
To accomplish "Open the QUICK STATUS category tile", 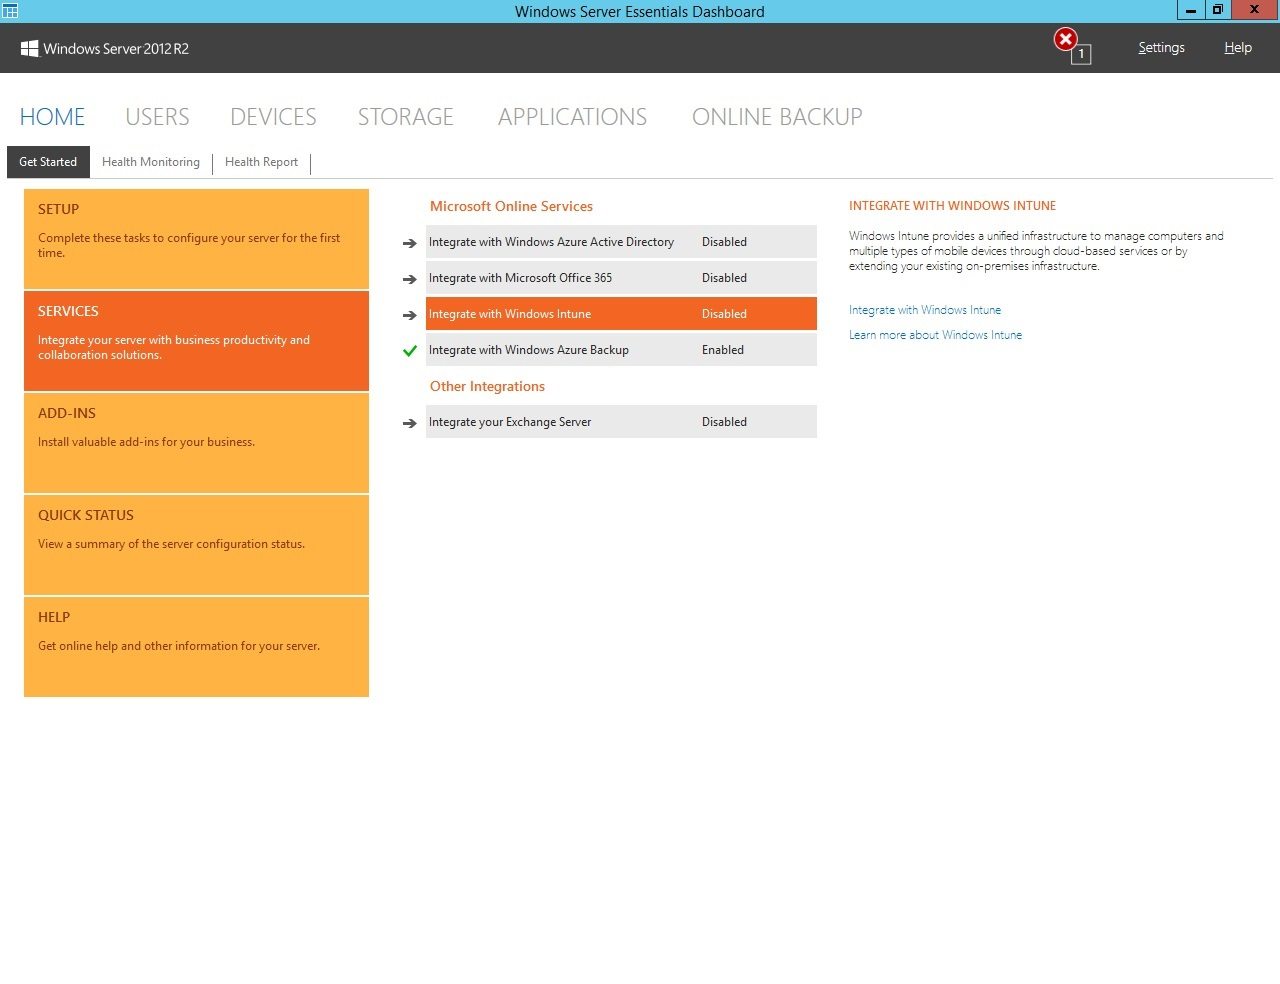I will pos(196,545).
